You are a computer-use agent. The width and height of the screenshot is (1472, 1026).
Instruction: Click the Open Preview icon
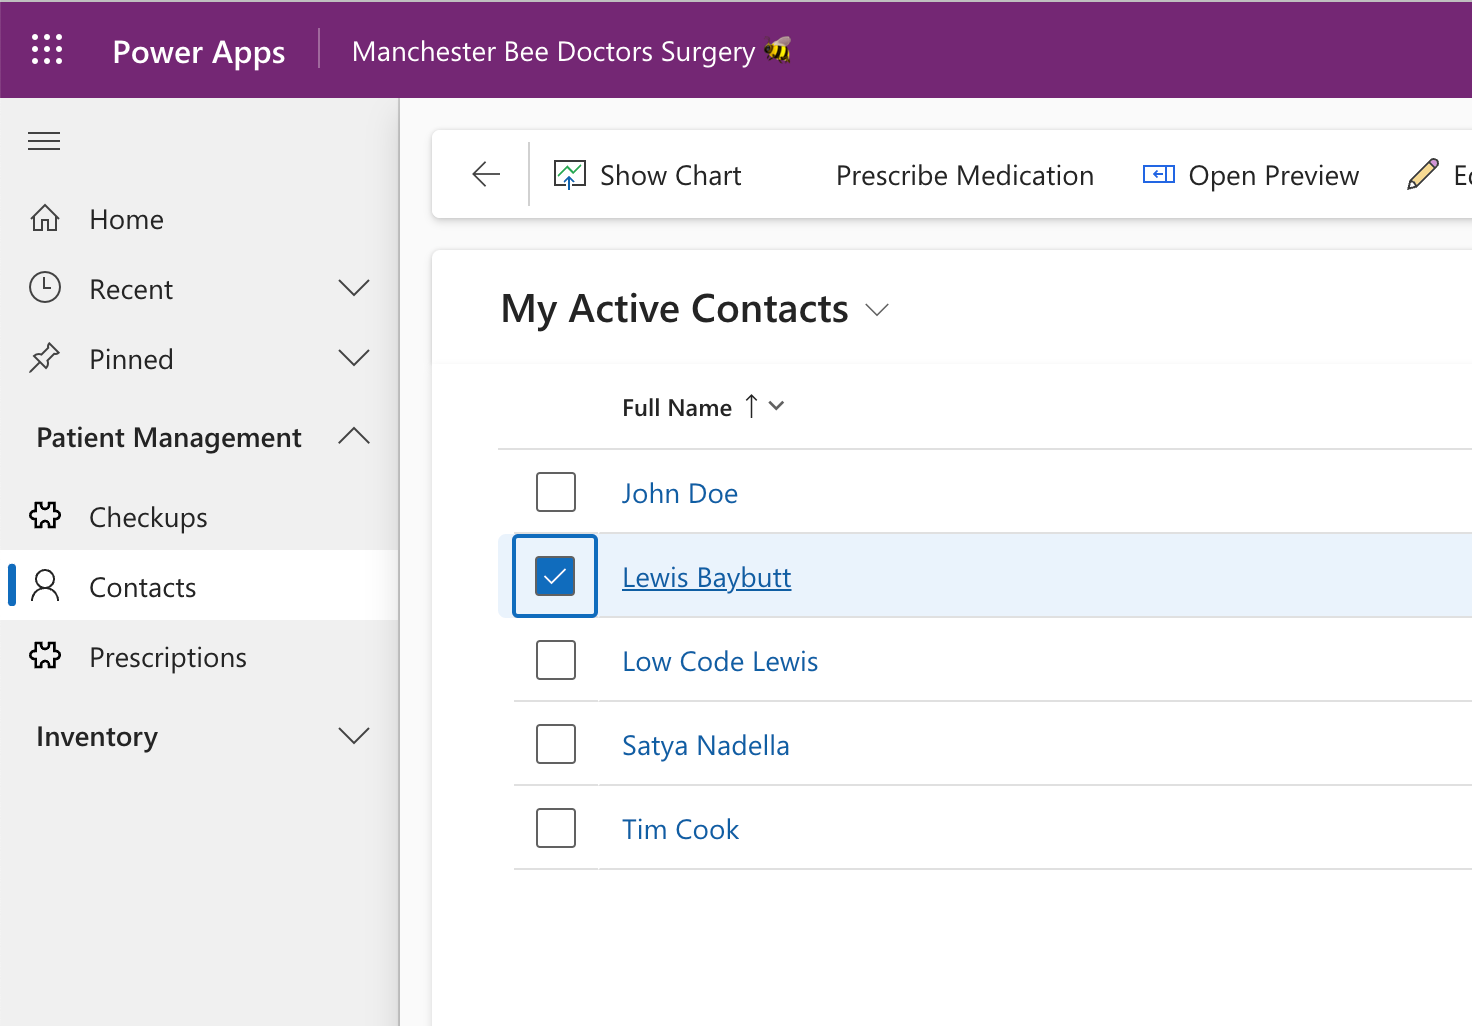1158,175
